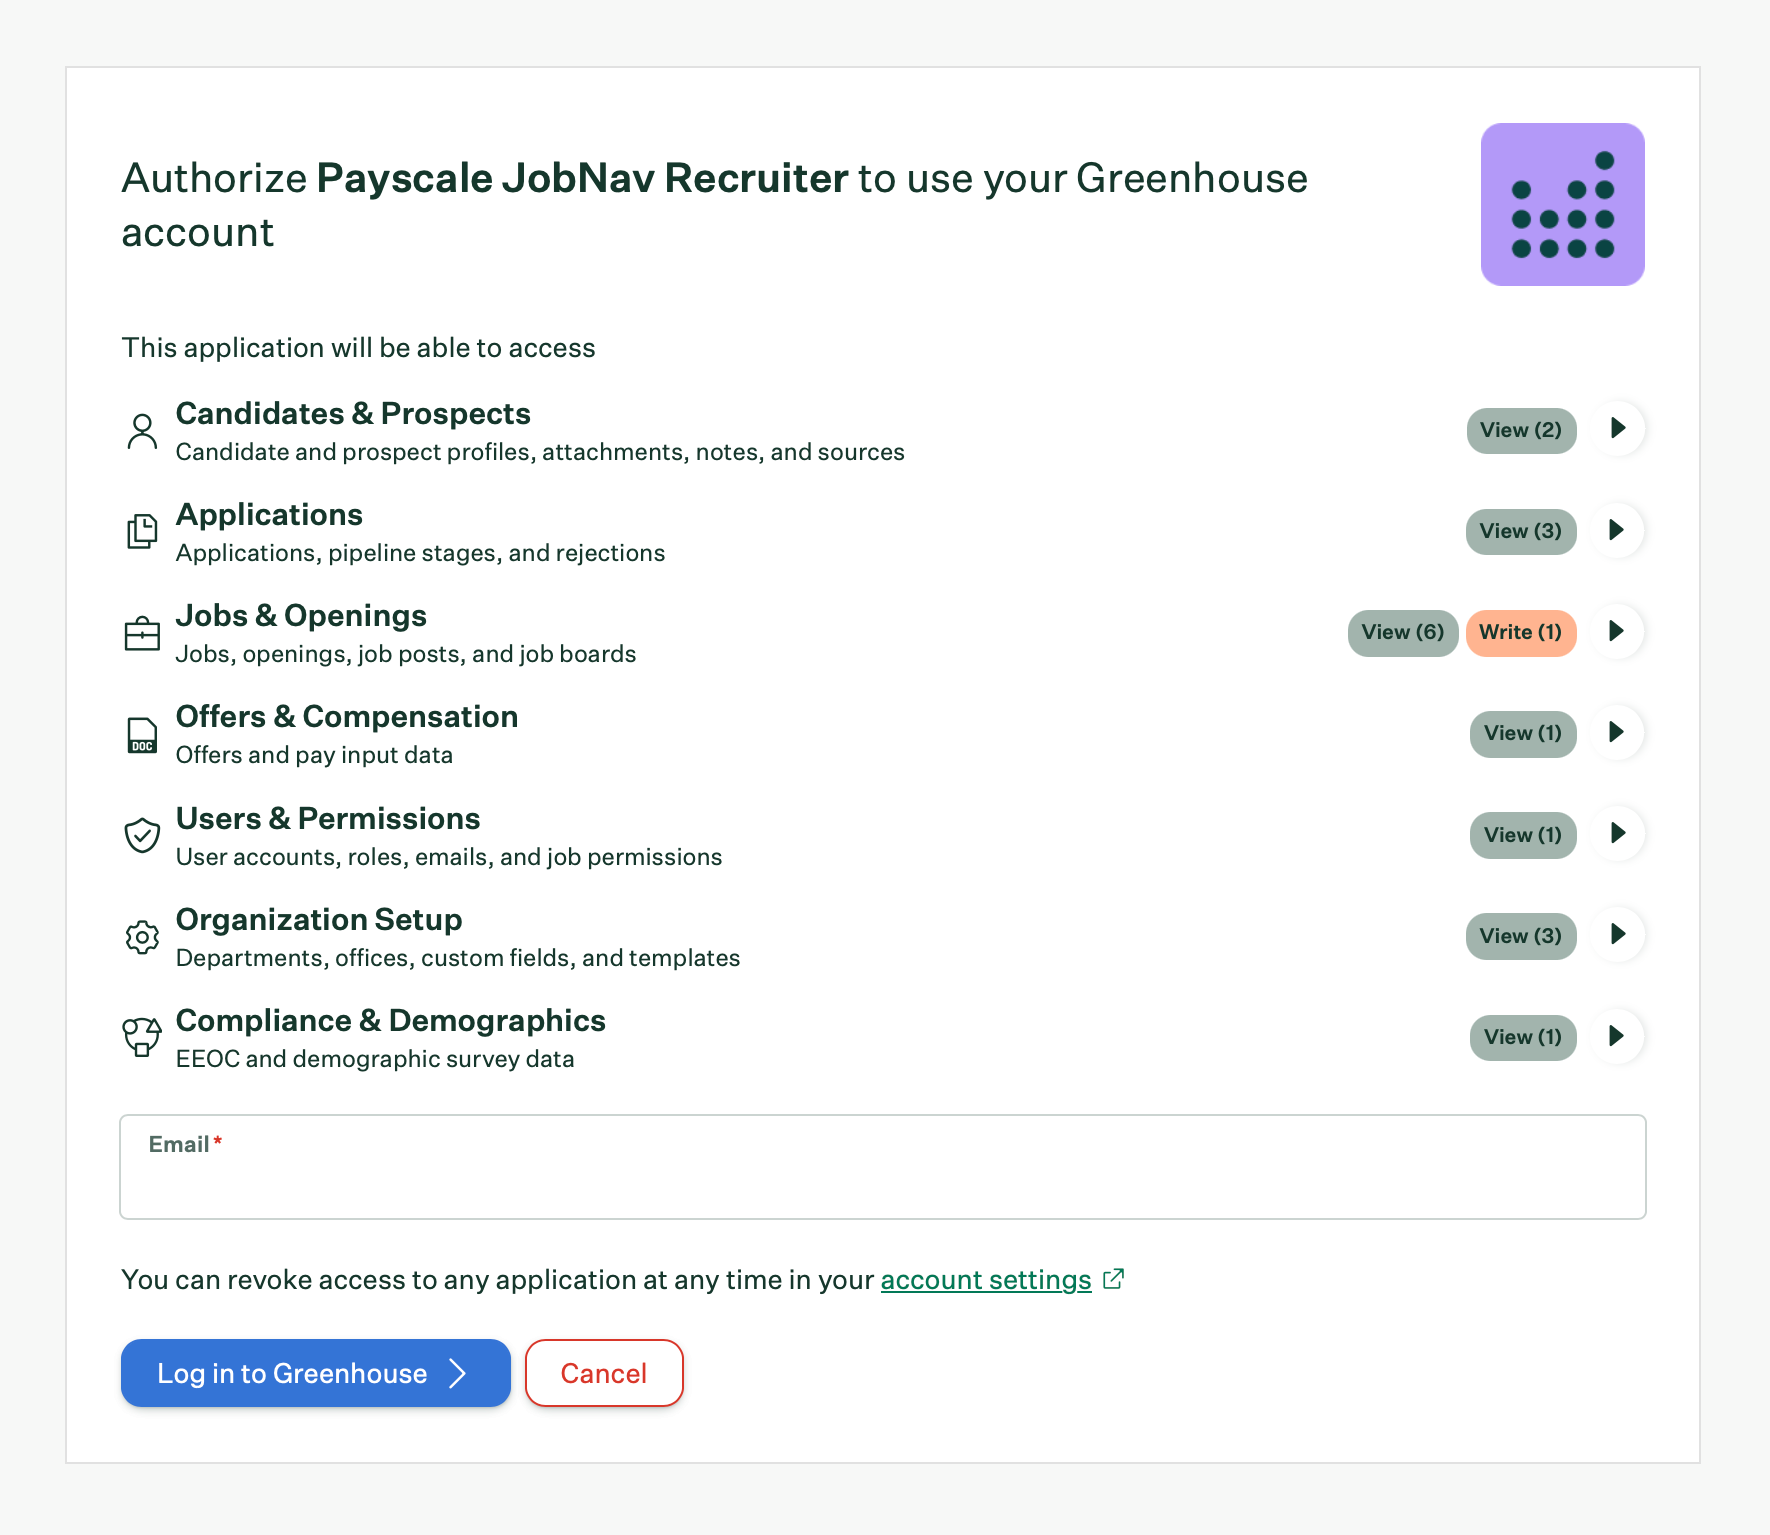Click the orange Write (1) badge

pos(1521,632)
